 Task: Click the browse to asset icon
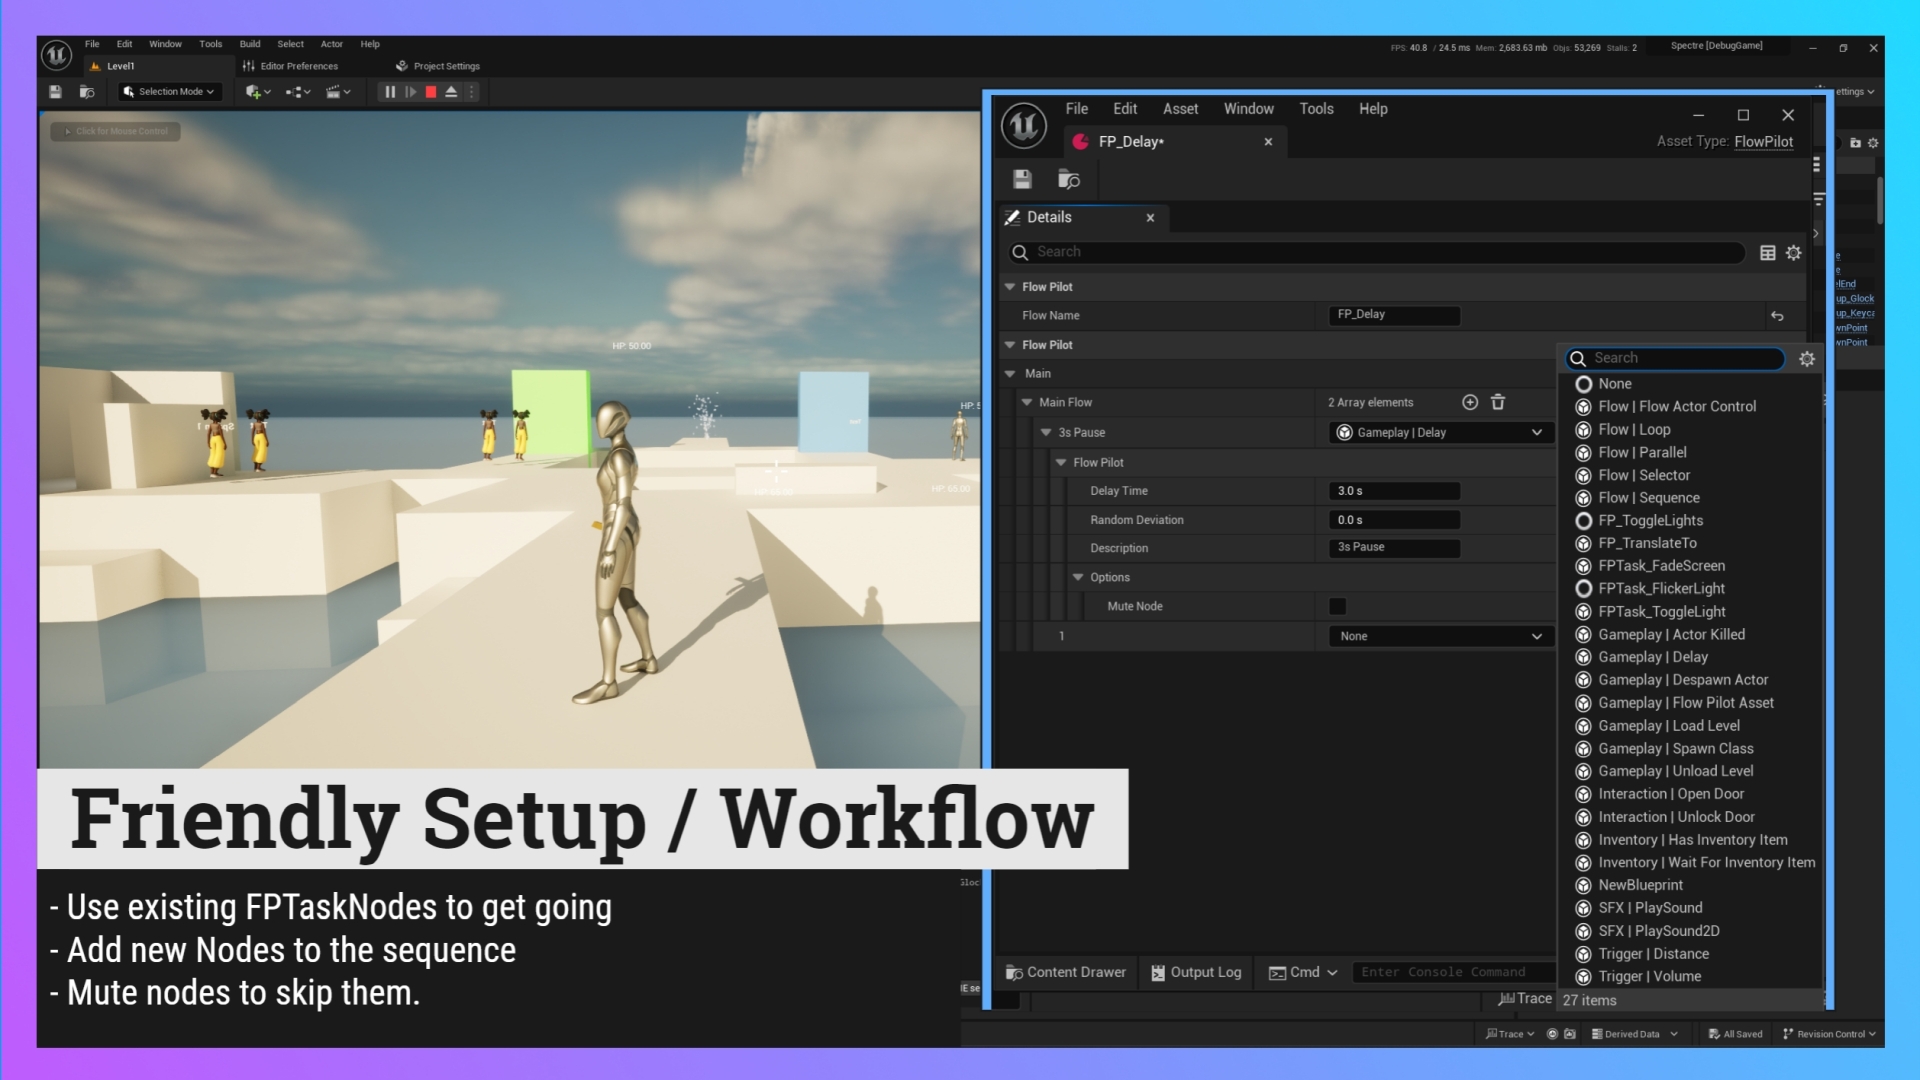[1068, 179]
